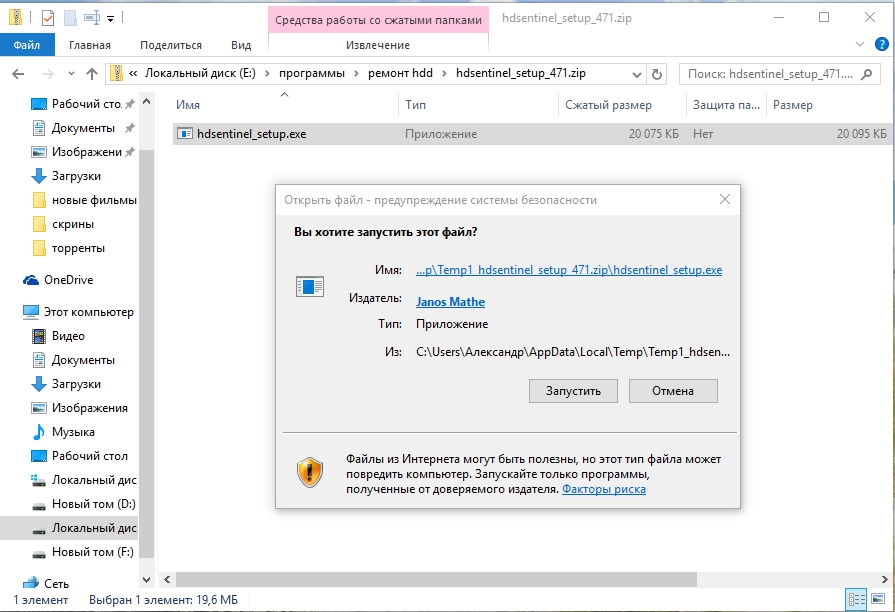Open the Файл menu tab

(27, 45)
